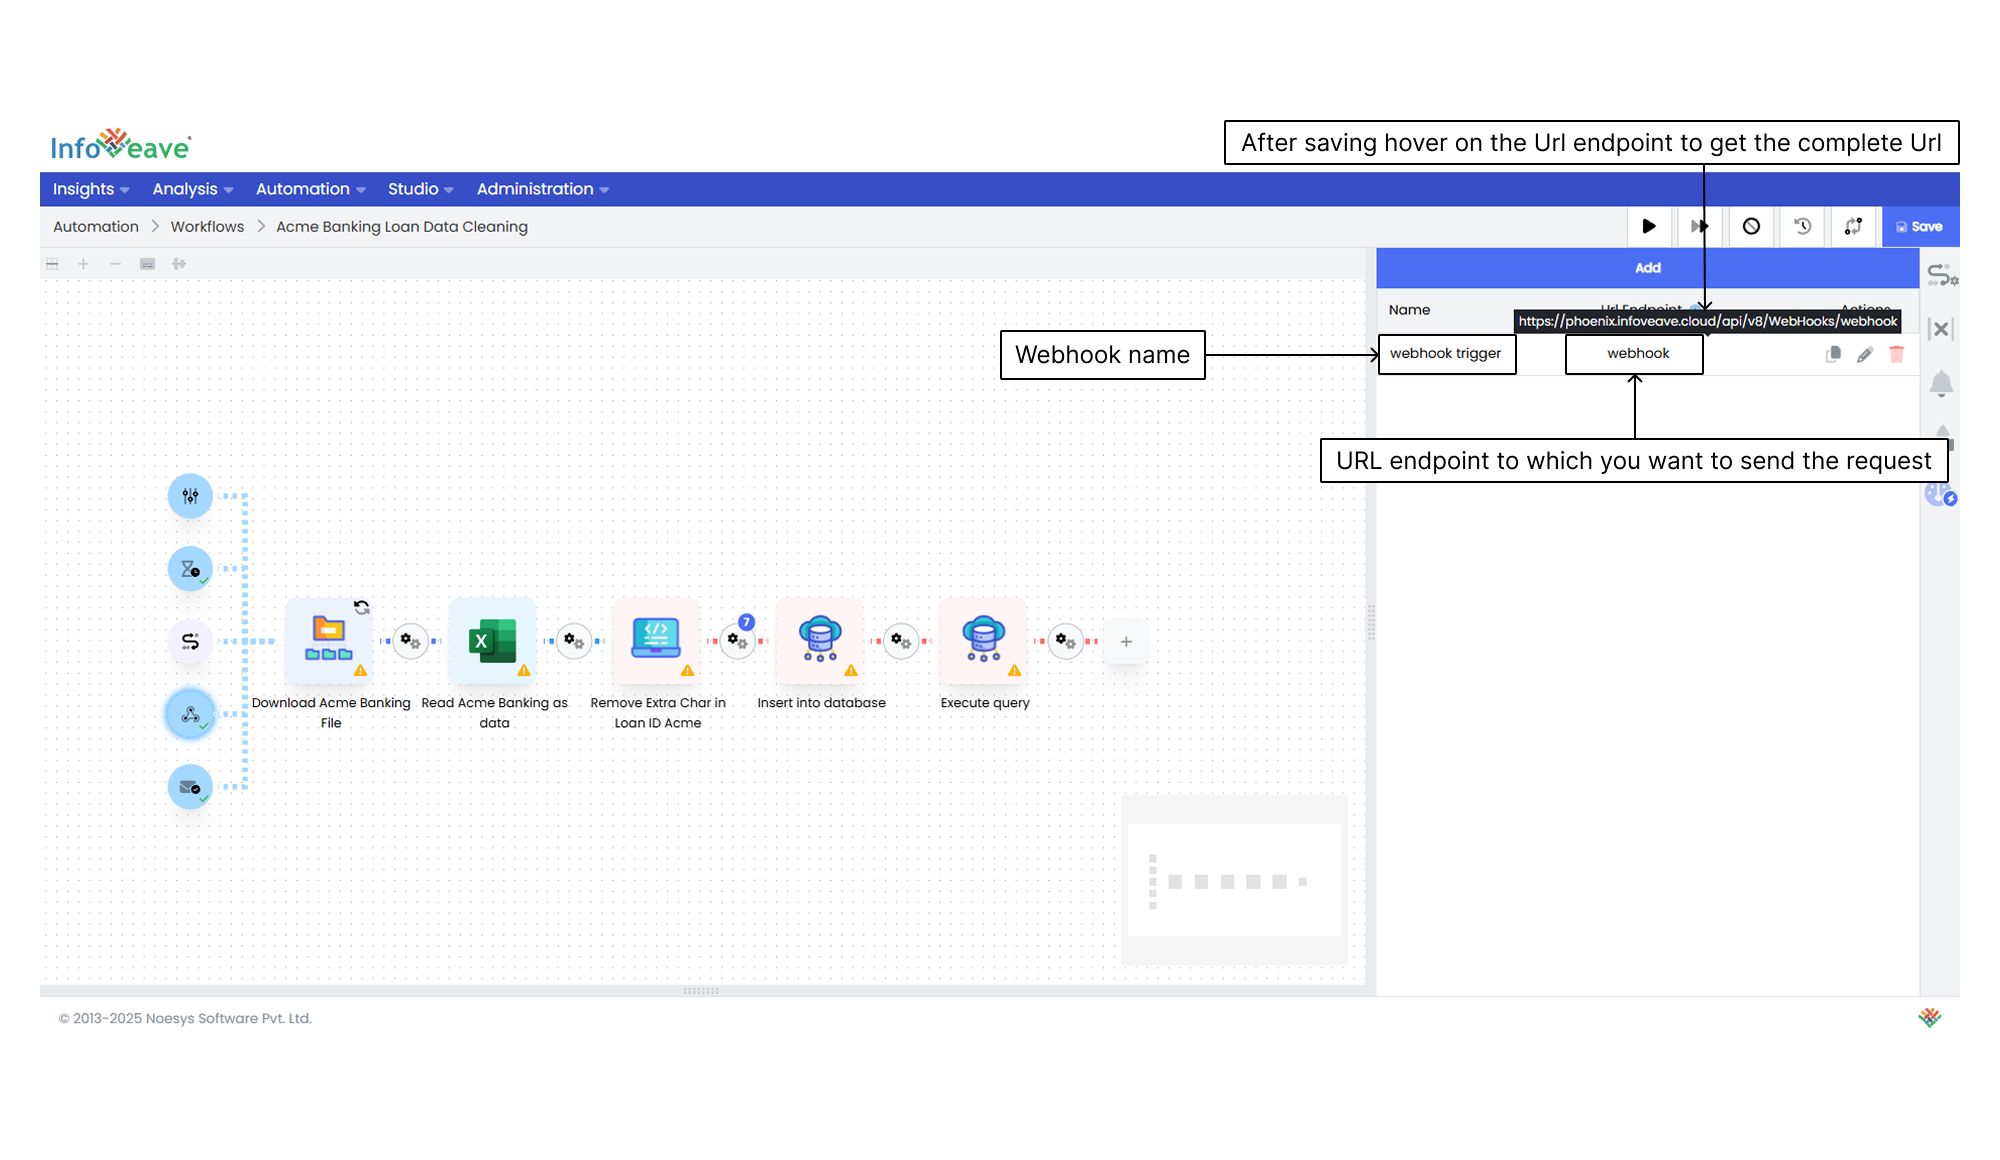Edit the webhook trigger with pencil icon
The height and width of the screenshot is (1160, 2000).
(x=1865, y=354)
